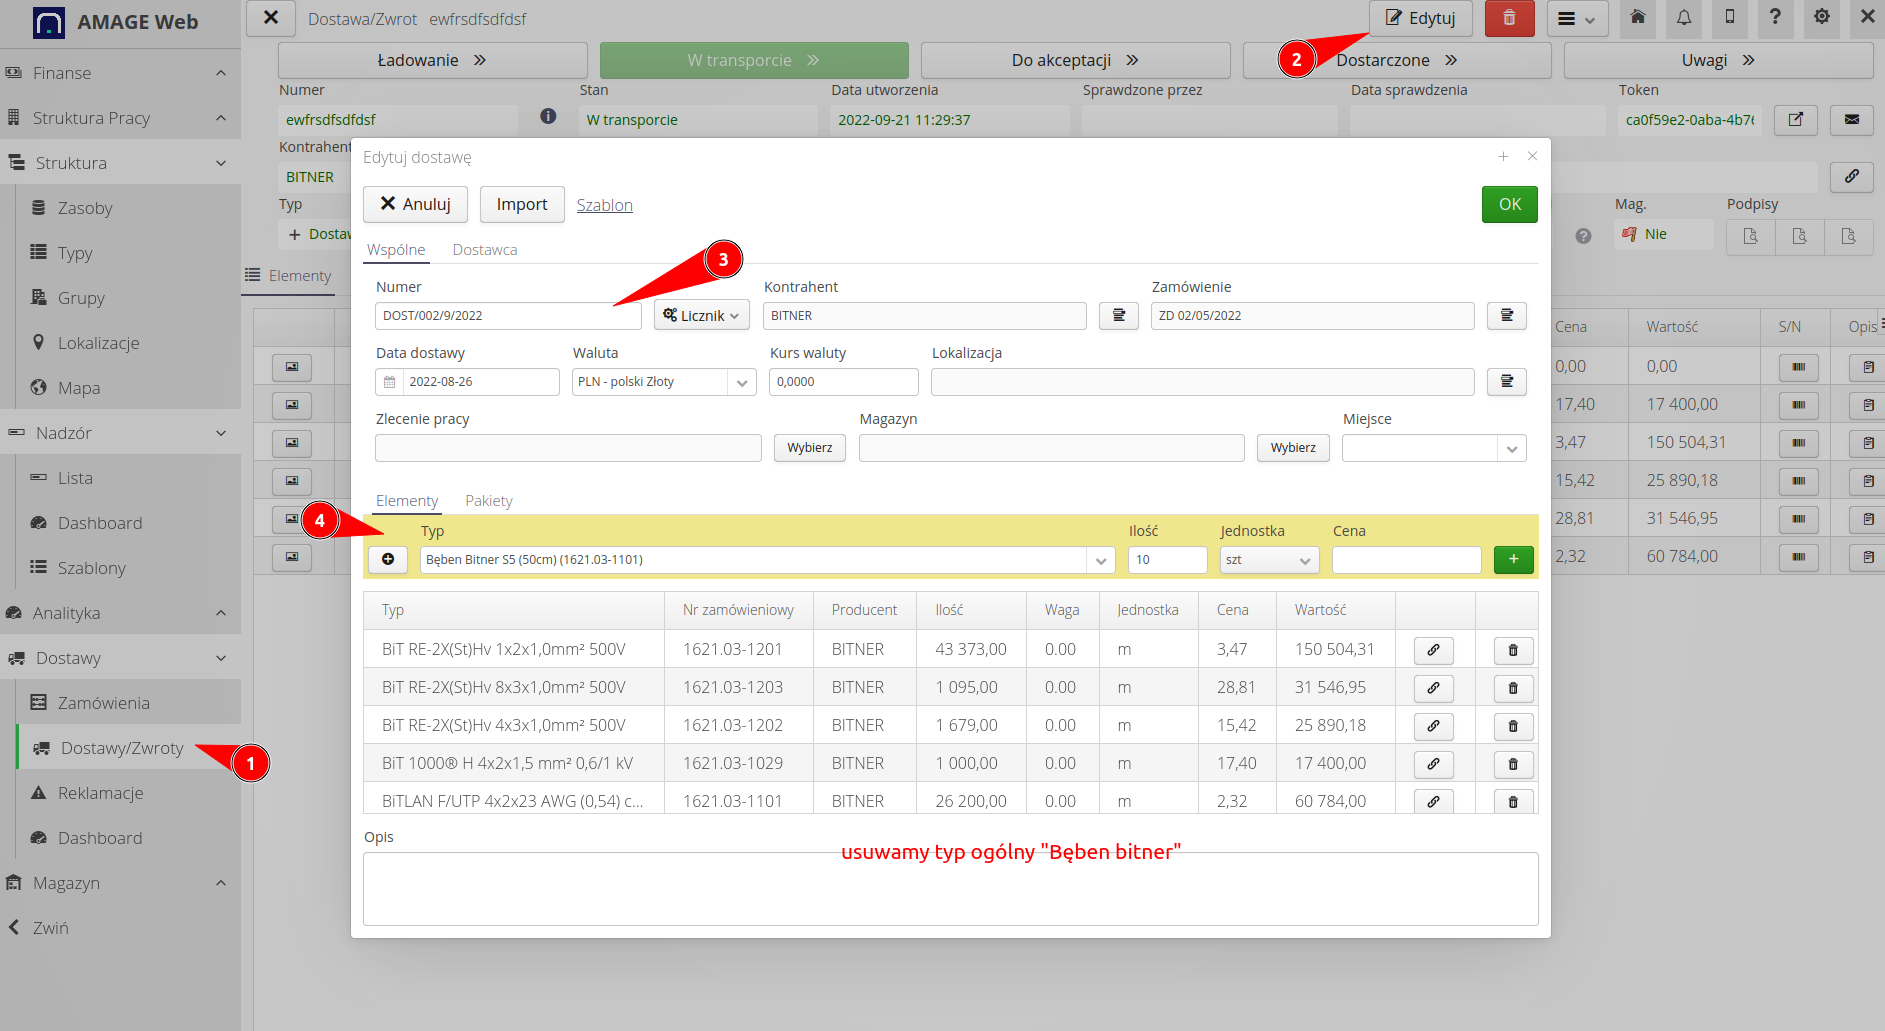
Task: Click the home icon in the top bar
Action: point(1637,18)
